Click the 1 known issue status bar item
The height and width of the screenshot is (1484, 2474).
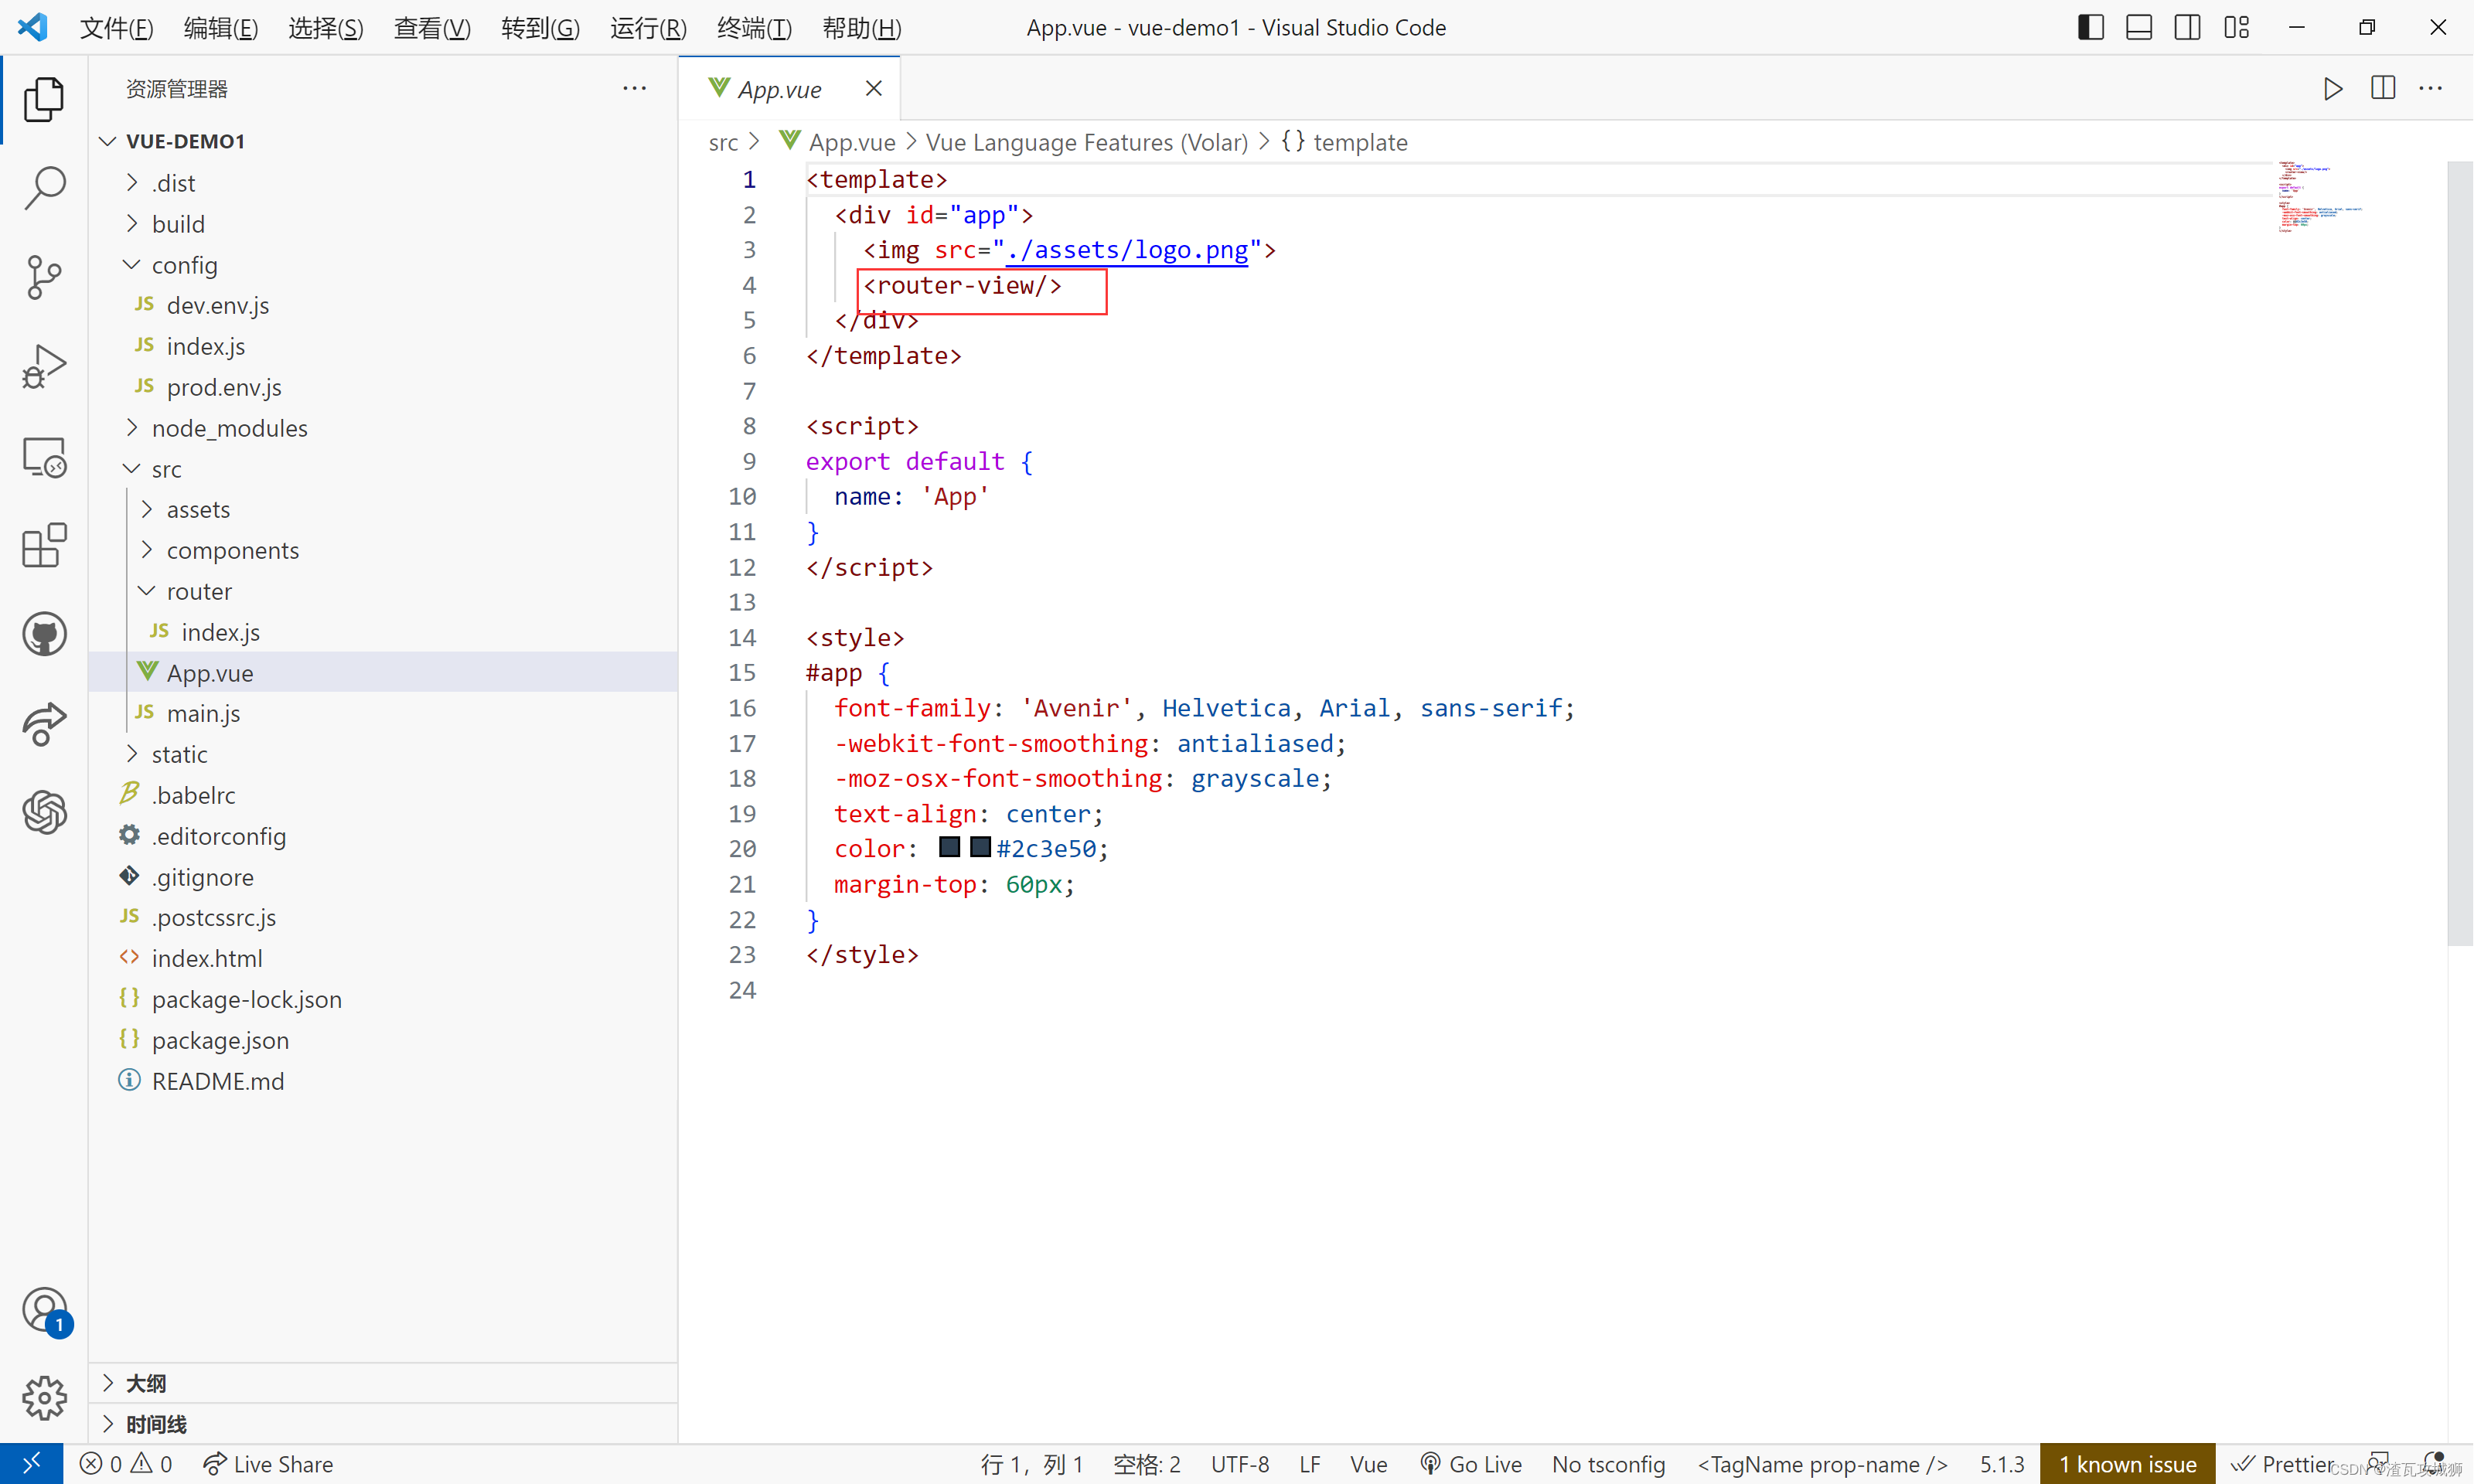tap(2122, 1463)
